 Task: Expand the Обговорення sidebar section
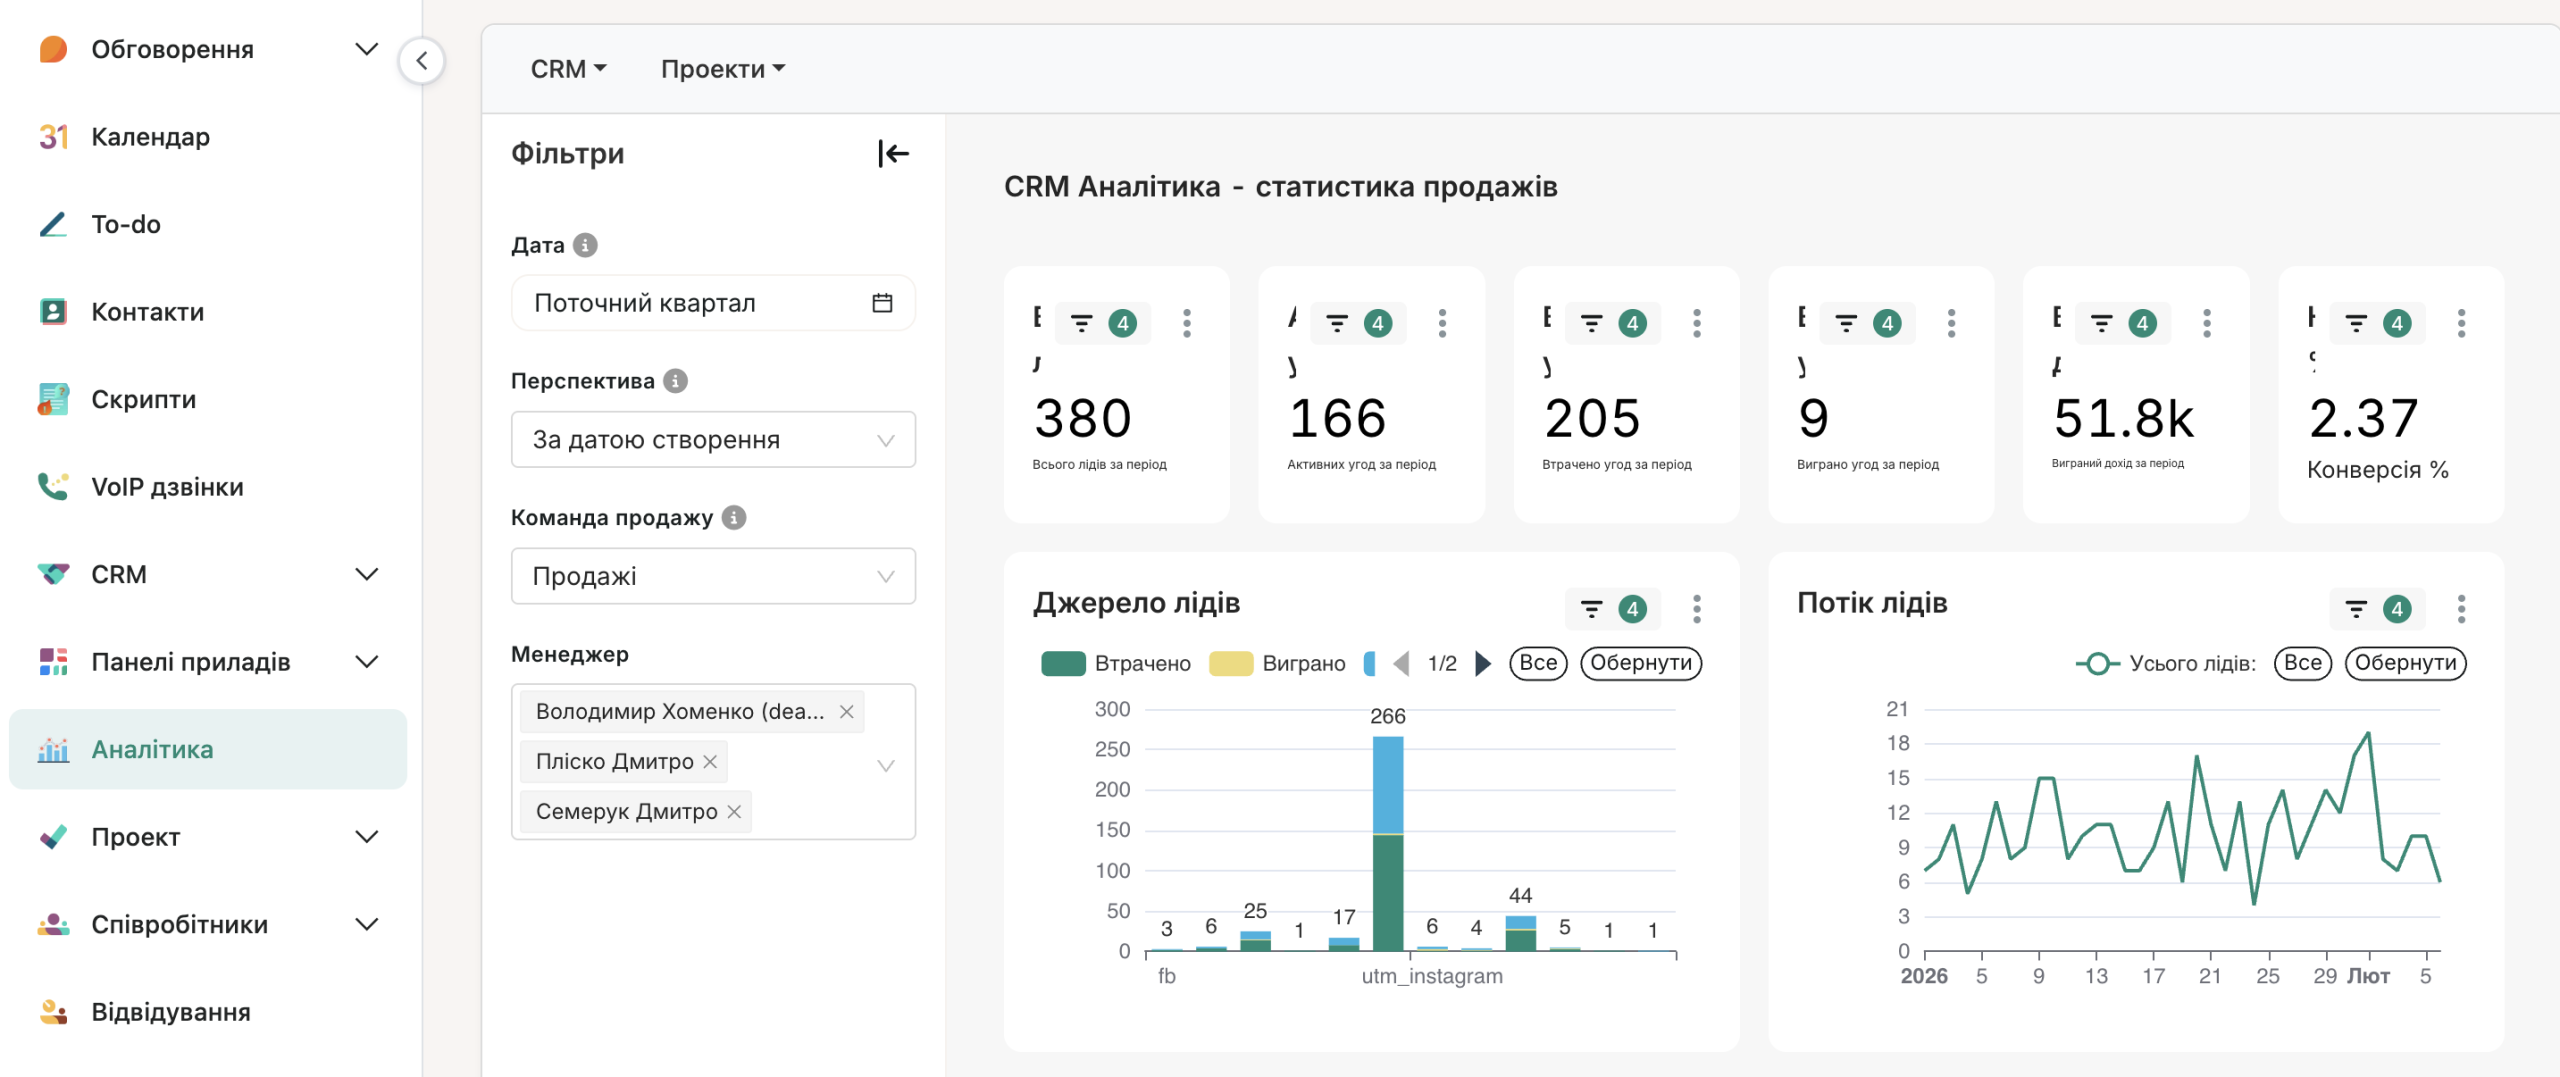(367, 49)
